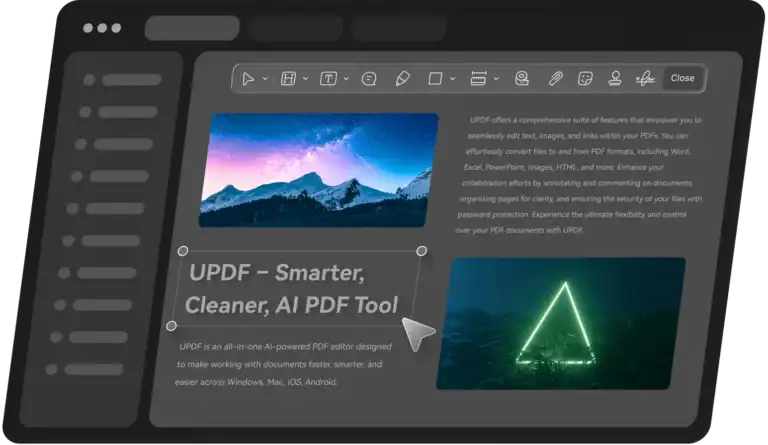The width and height of the screenshot is (768, 445).
Task: Choose the text box tool
Action: (328, 78)
